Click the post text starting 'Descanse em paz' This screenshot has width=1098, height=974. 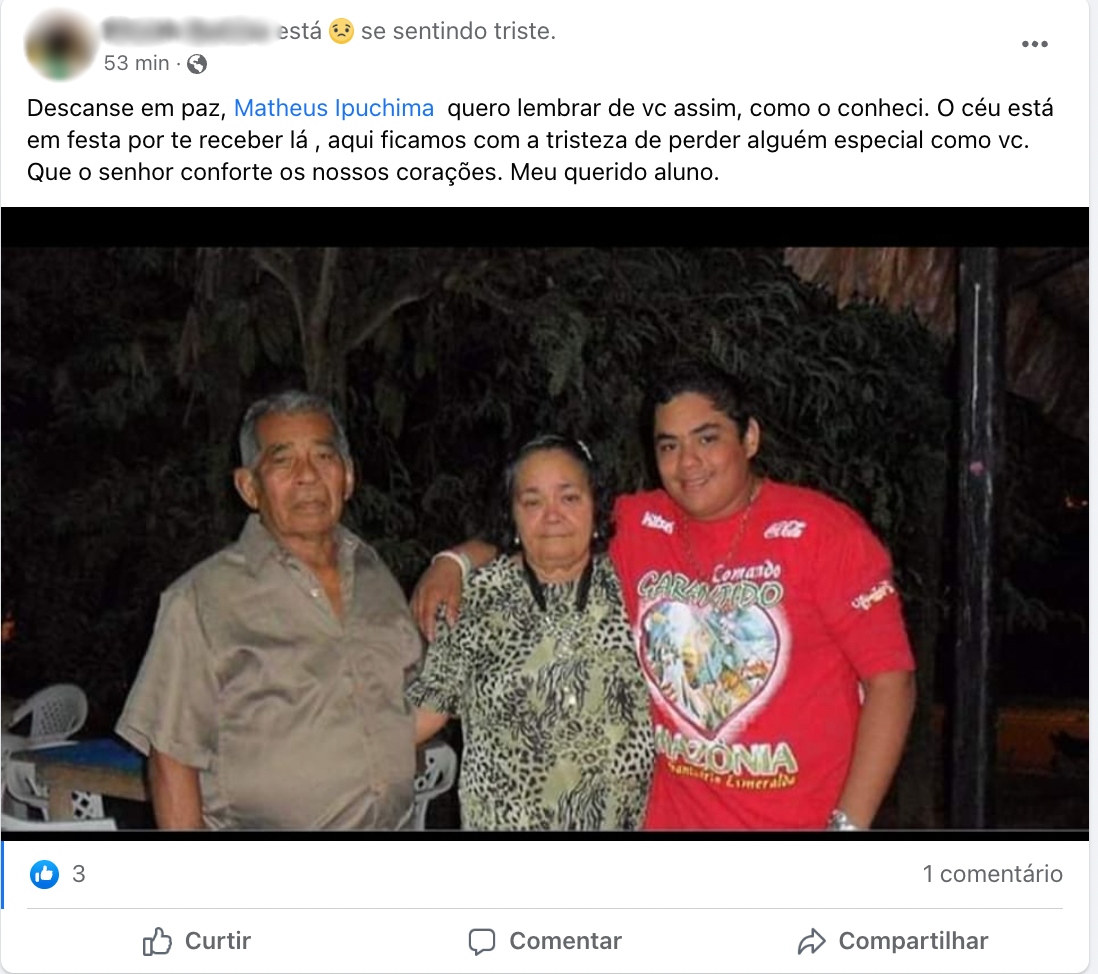pyautogui.click(x=540, y=139)
